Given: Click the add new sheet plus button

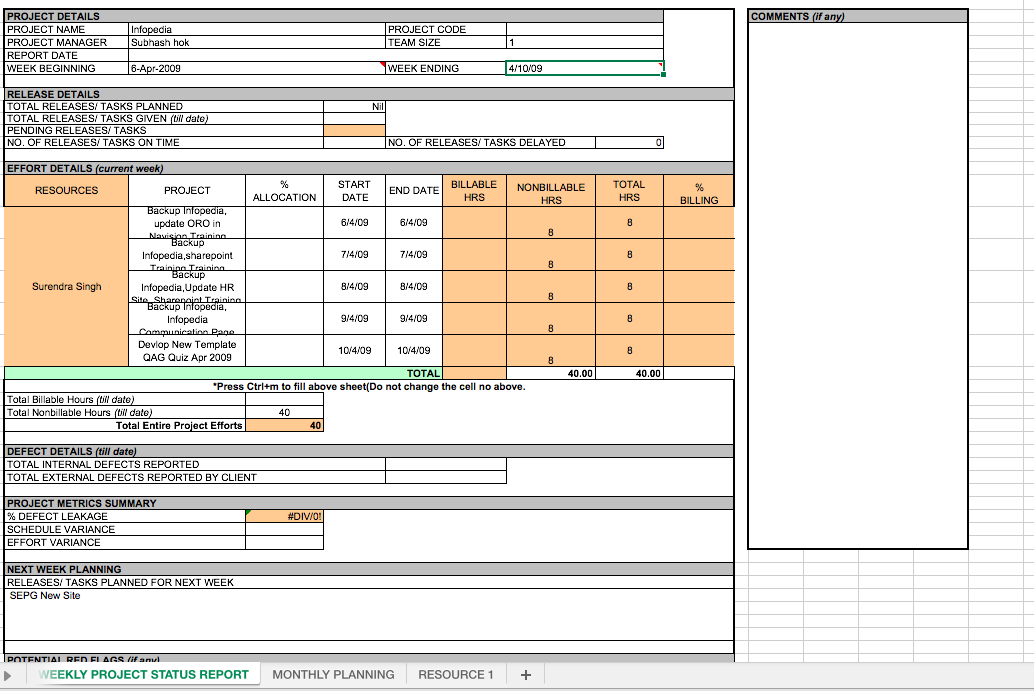Looking at the screenshot, I should 526,675.
